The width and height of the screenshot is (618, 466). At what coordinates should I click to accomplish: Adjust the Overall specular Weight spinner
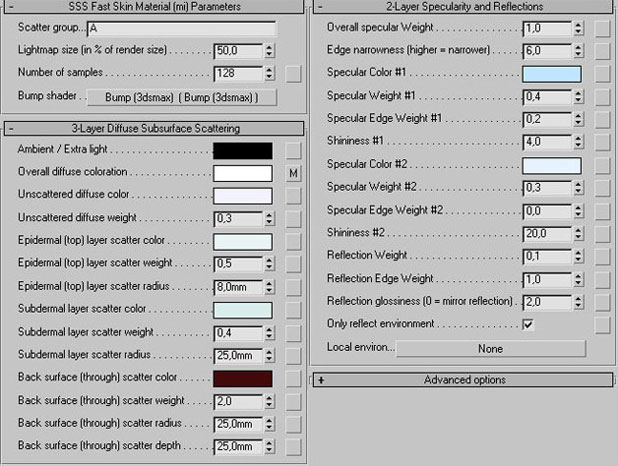(x=578, y=28)
